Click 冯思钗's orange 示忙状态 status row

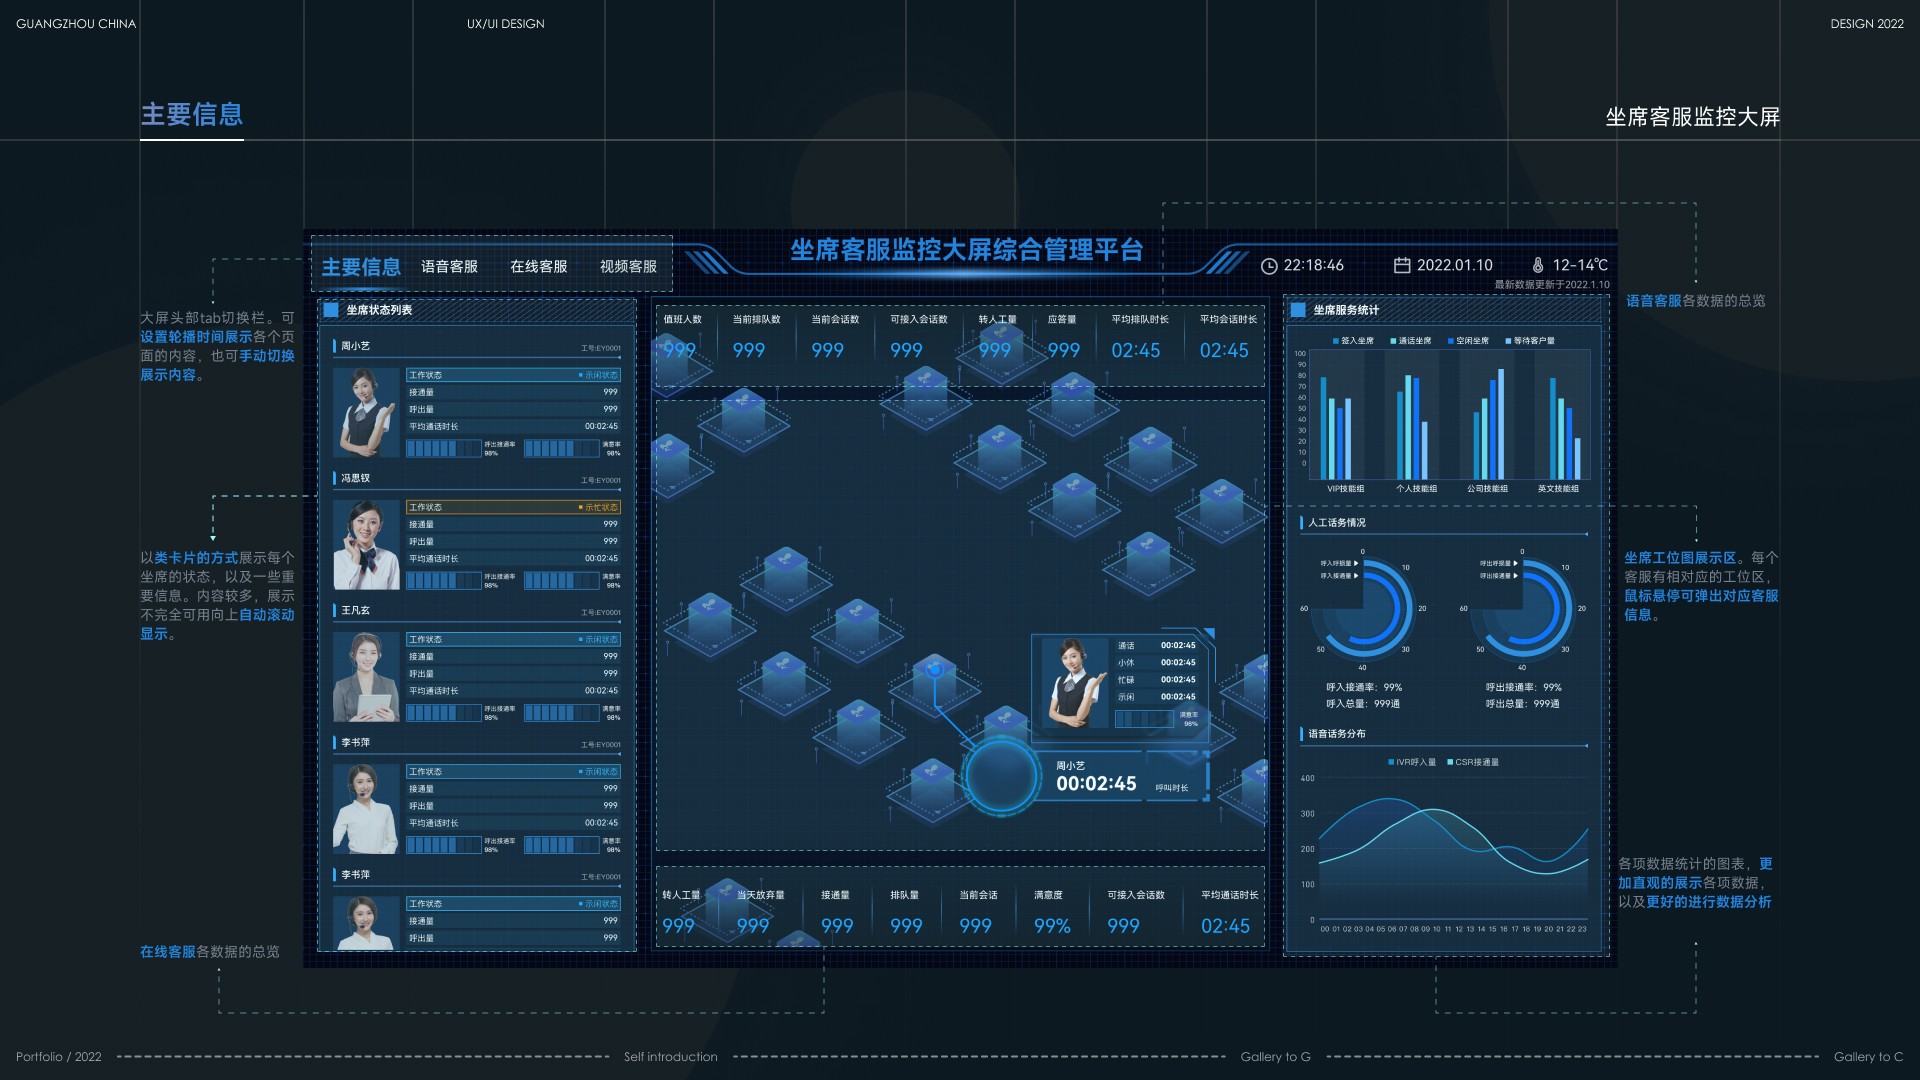pyautogui.click(x=513, y=507)
